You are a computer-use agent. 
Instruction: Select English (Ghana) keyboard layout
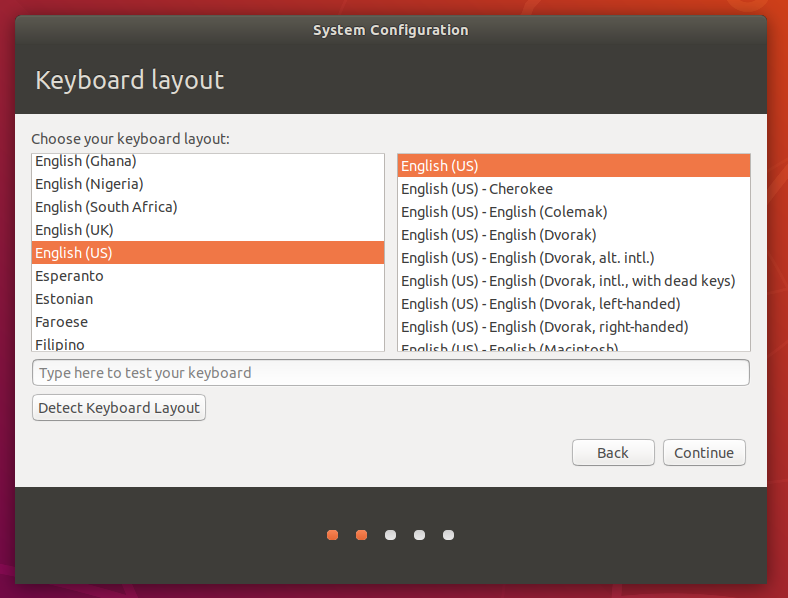[x=85, y=161]
